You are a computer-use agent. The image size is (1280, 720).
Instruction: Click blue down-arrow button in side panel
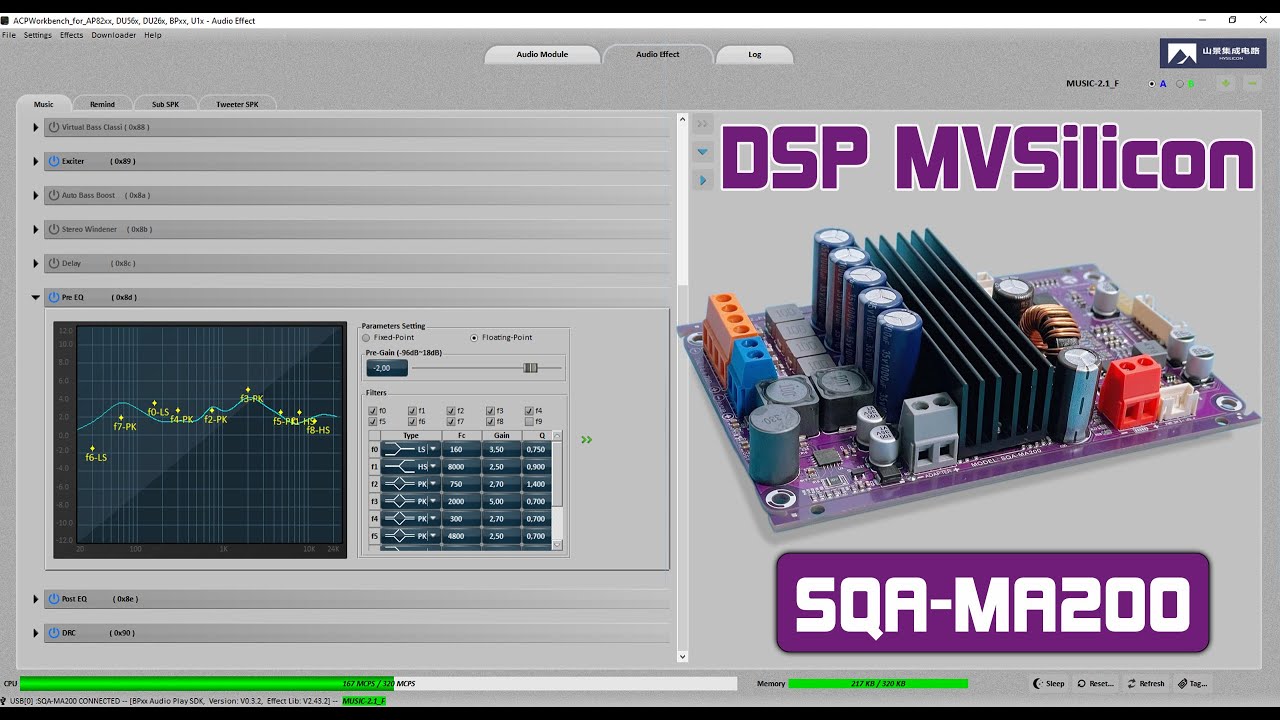tap(702, 152)
